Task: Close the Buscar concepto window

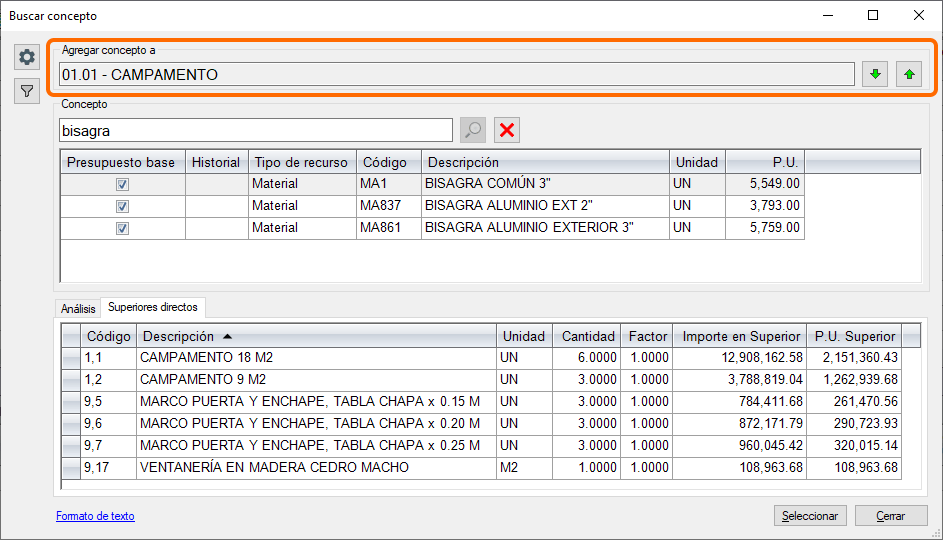Action: (x=918, y=16)
